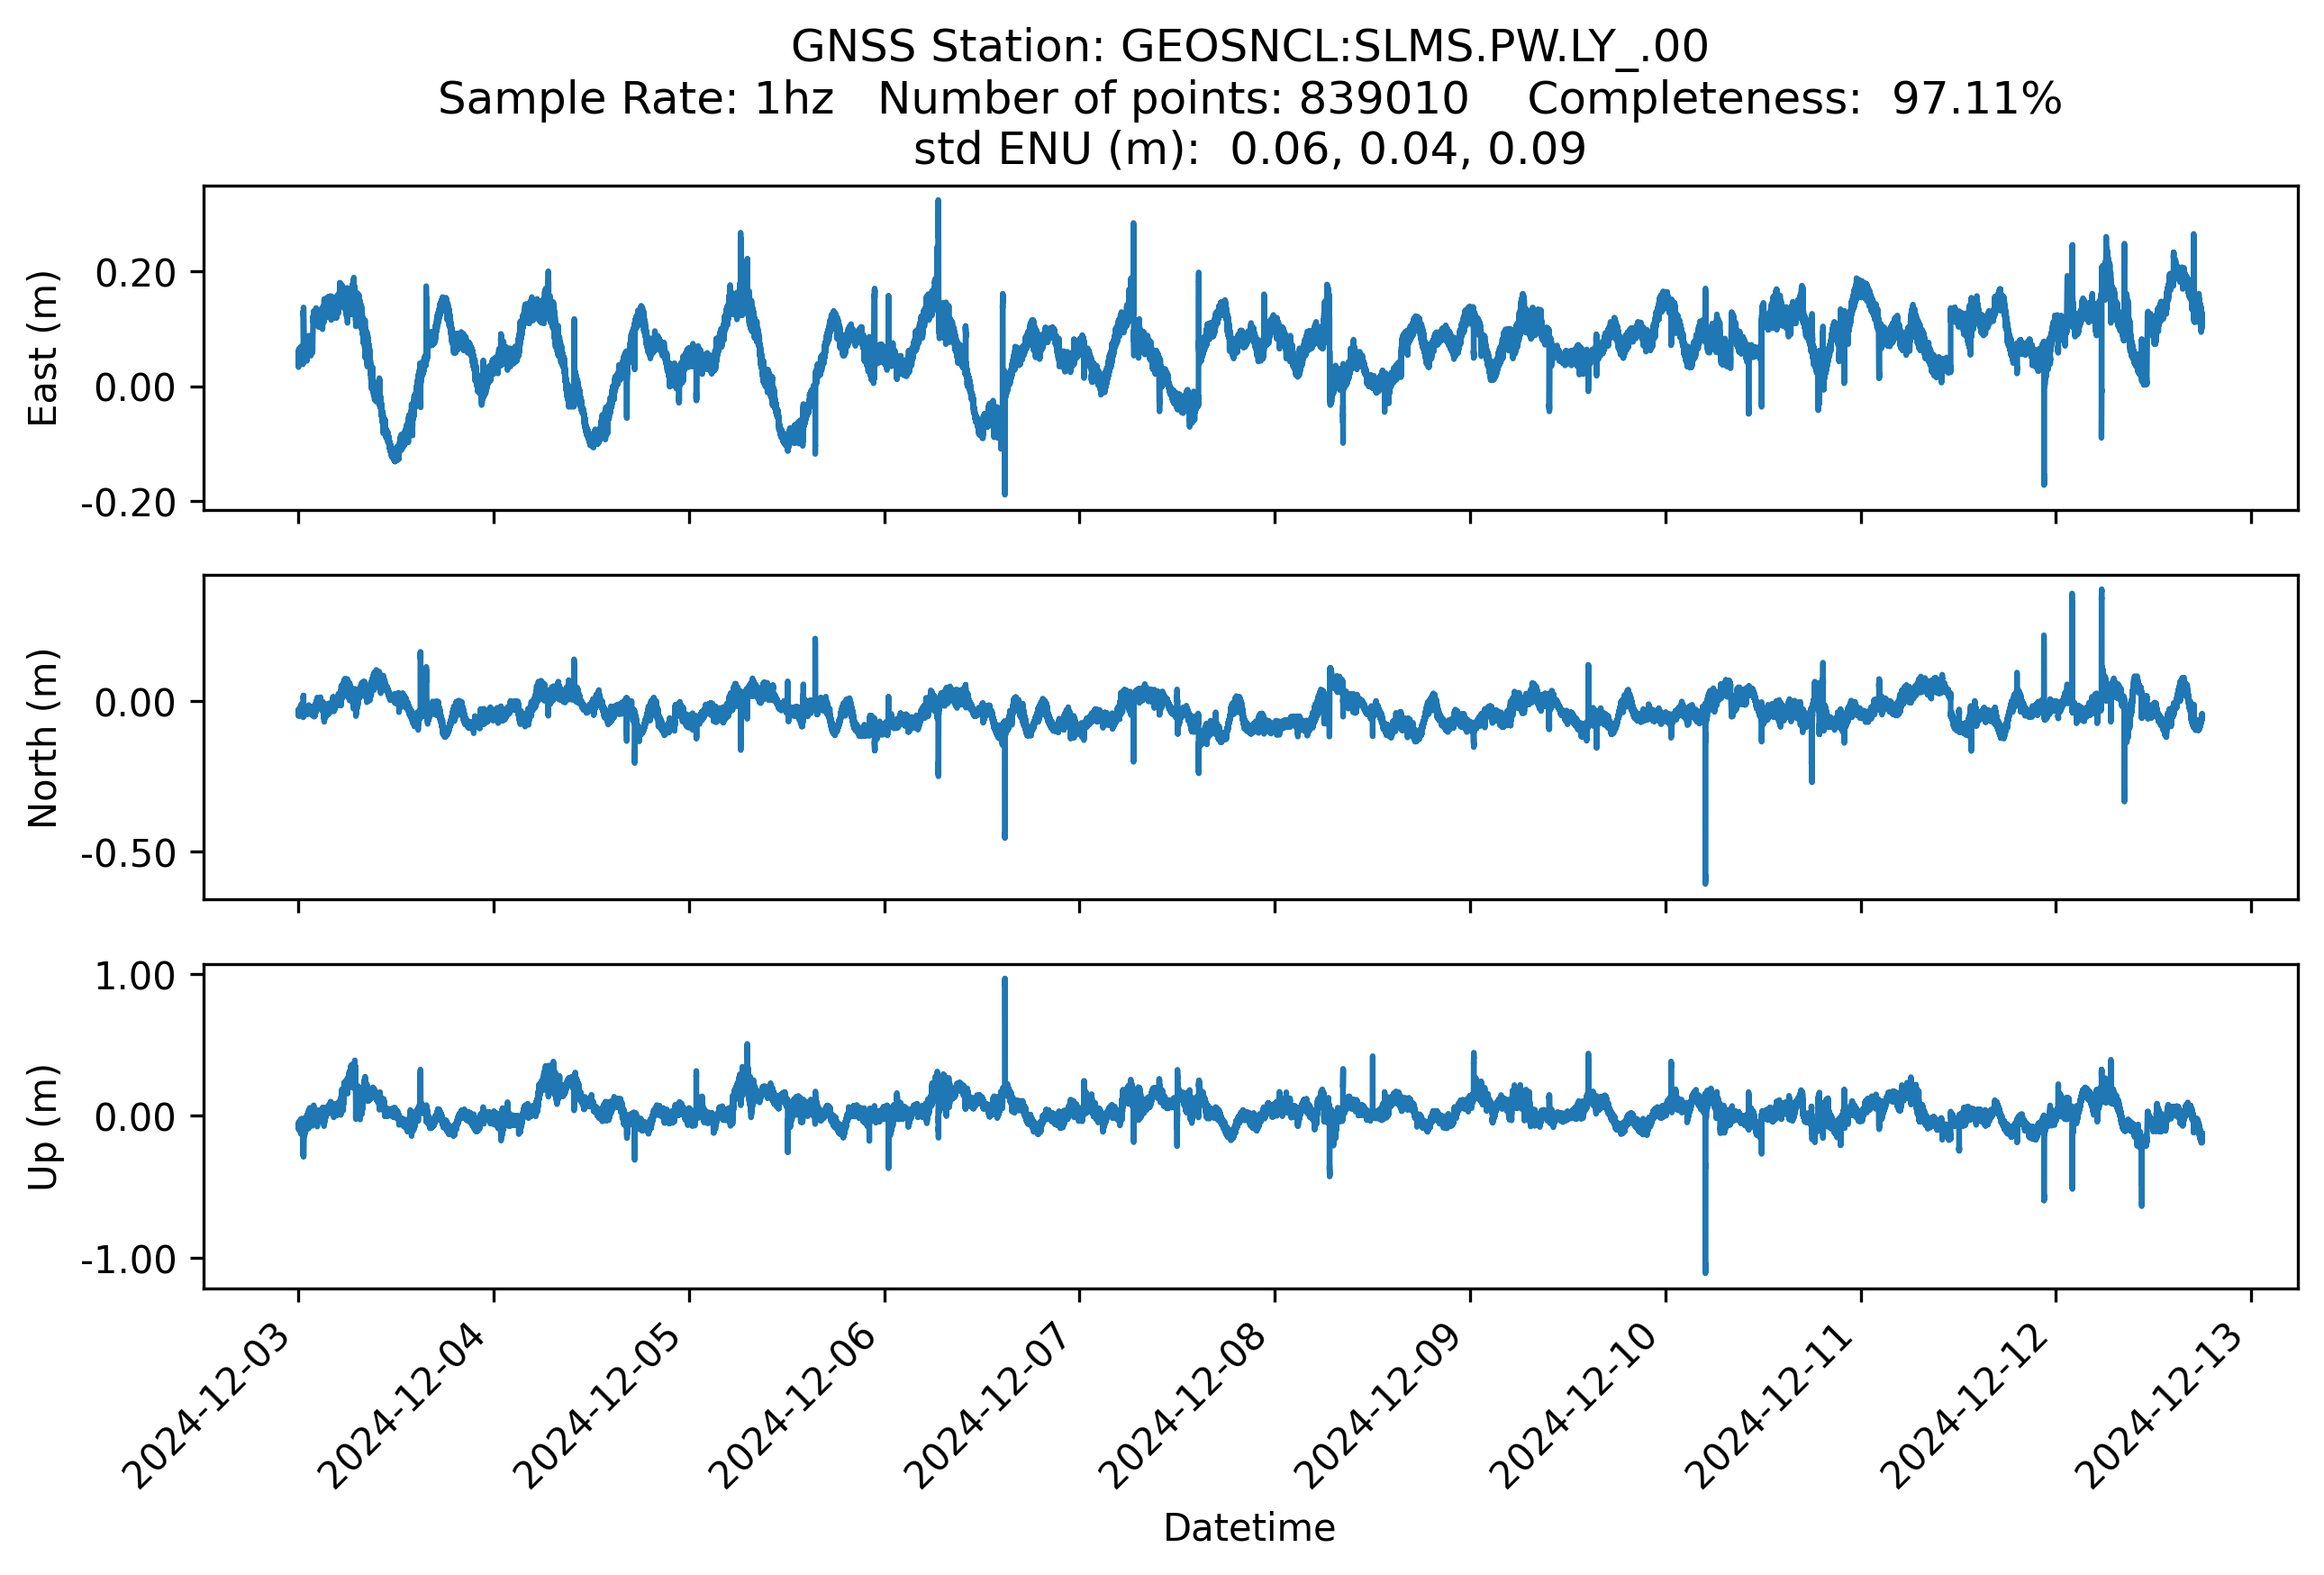Click the 1.00 tick on Up axis
This screenshot has height=1575, width=2324.
point(135,976)
